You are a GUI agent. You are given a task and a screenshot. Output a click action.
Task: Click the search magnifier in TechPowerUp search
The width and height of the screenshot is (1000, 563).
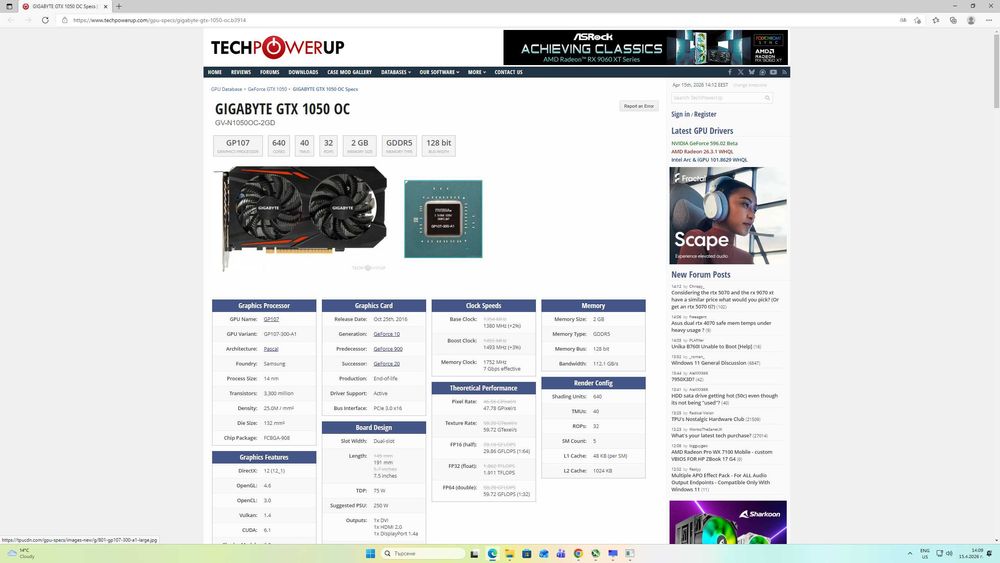tap(767, 98)
